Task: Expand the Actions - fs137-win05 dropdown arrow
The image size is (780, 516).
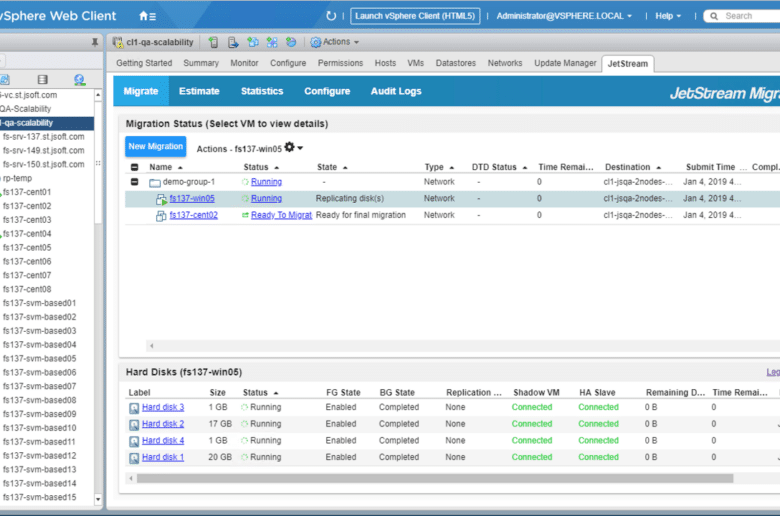Action: pyautogui.click(x=300, y=148)
